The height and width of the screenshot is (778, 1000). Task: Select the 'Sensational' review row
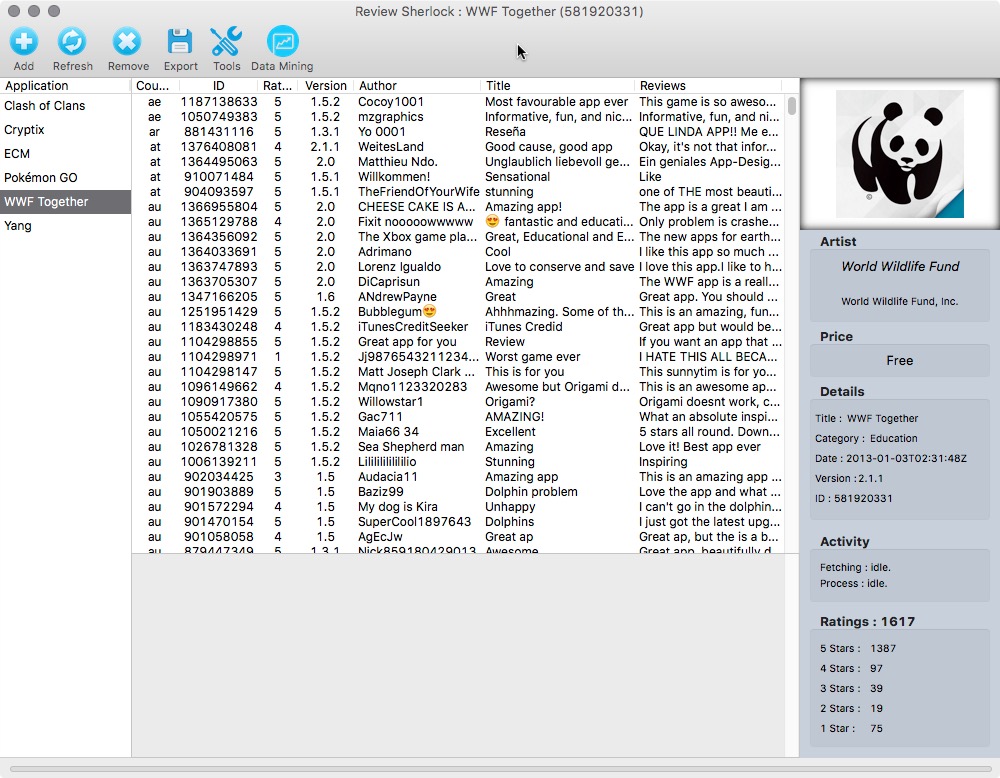[458, 177]
